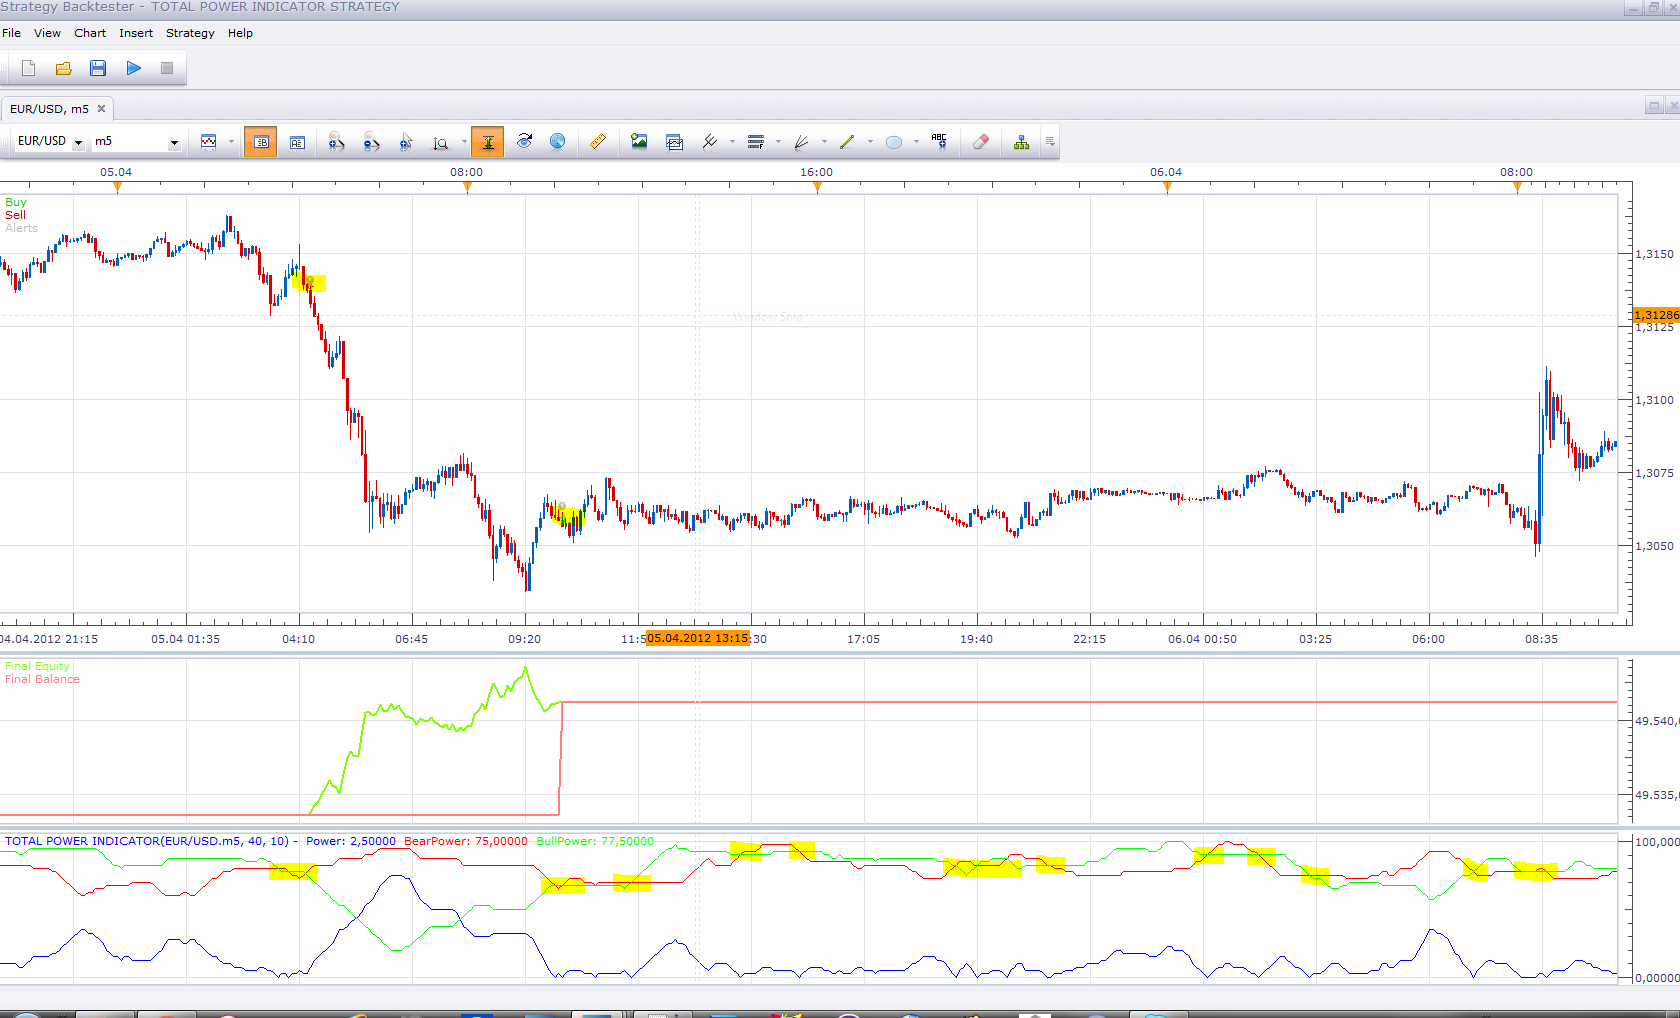1680x1018 pixels.
Task: Pick the eraser tool in the chart toolbar
Action: point(981,142)
